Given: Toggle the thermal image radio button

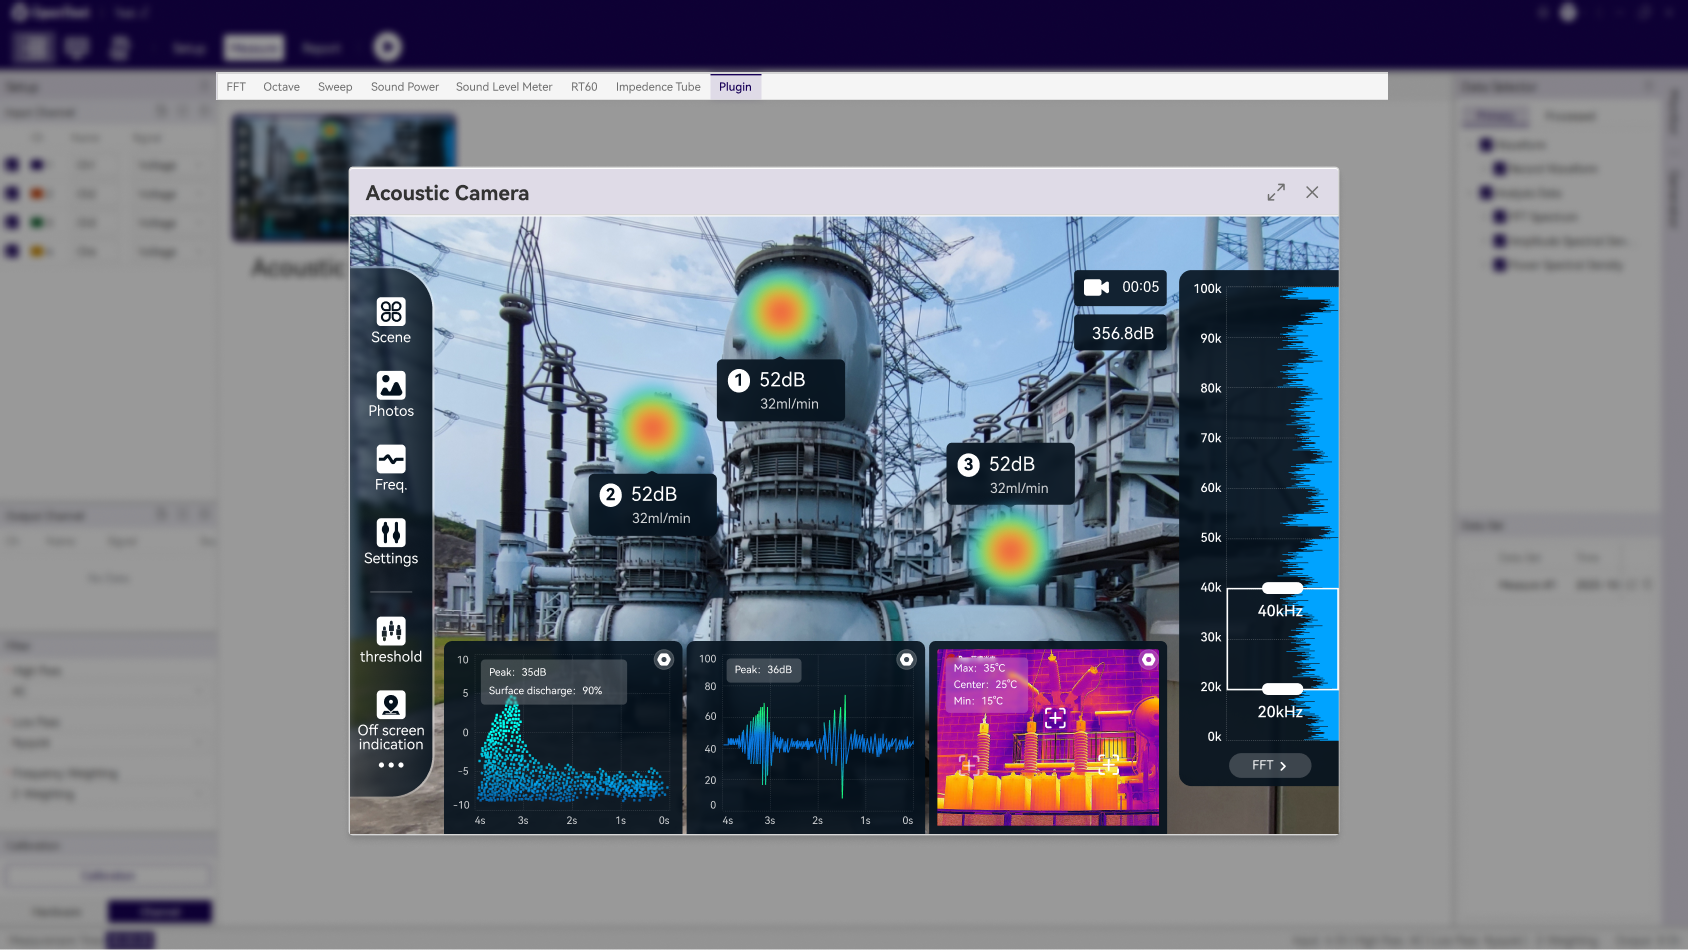Looking at the screenshot, I should click(1148, 660).
